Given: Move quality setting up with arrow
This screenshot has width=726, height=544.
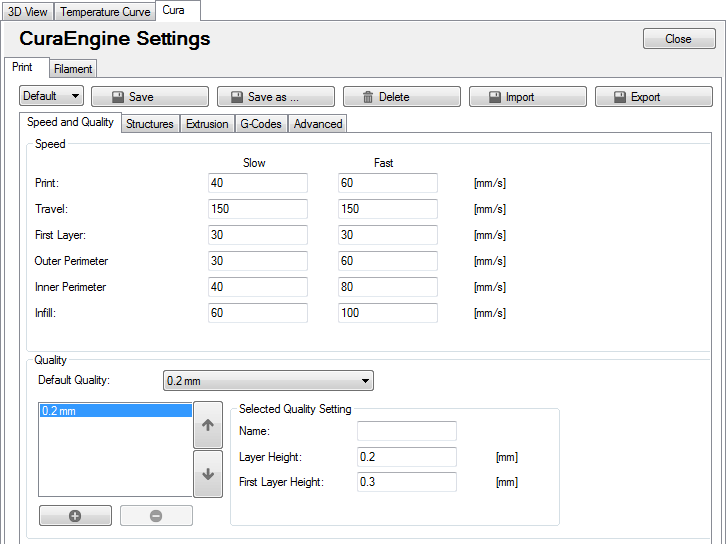Looking at the screenshot, I should point(208,425).
